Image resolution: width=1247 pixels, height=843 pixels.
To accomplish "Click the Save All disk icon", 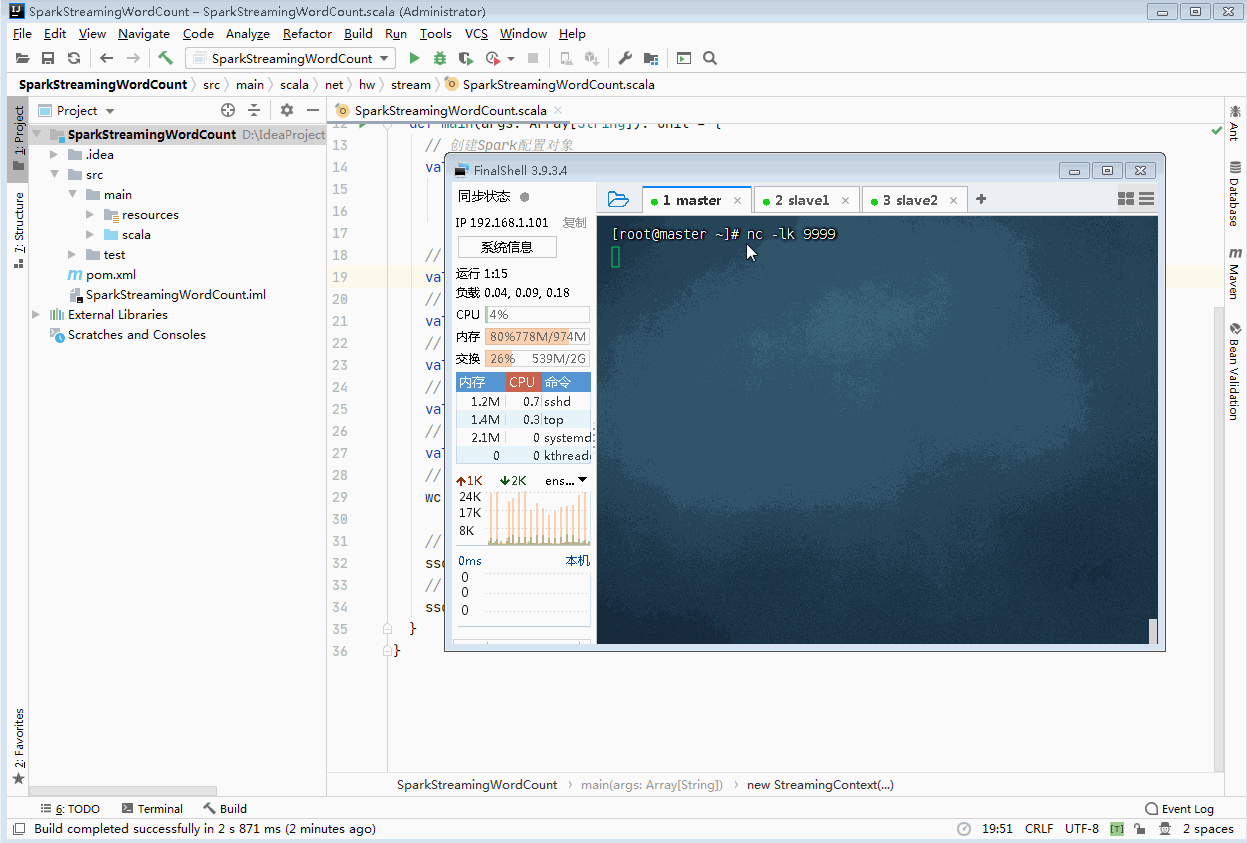I will point(48,59).
